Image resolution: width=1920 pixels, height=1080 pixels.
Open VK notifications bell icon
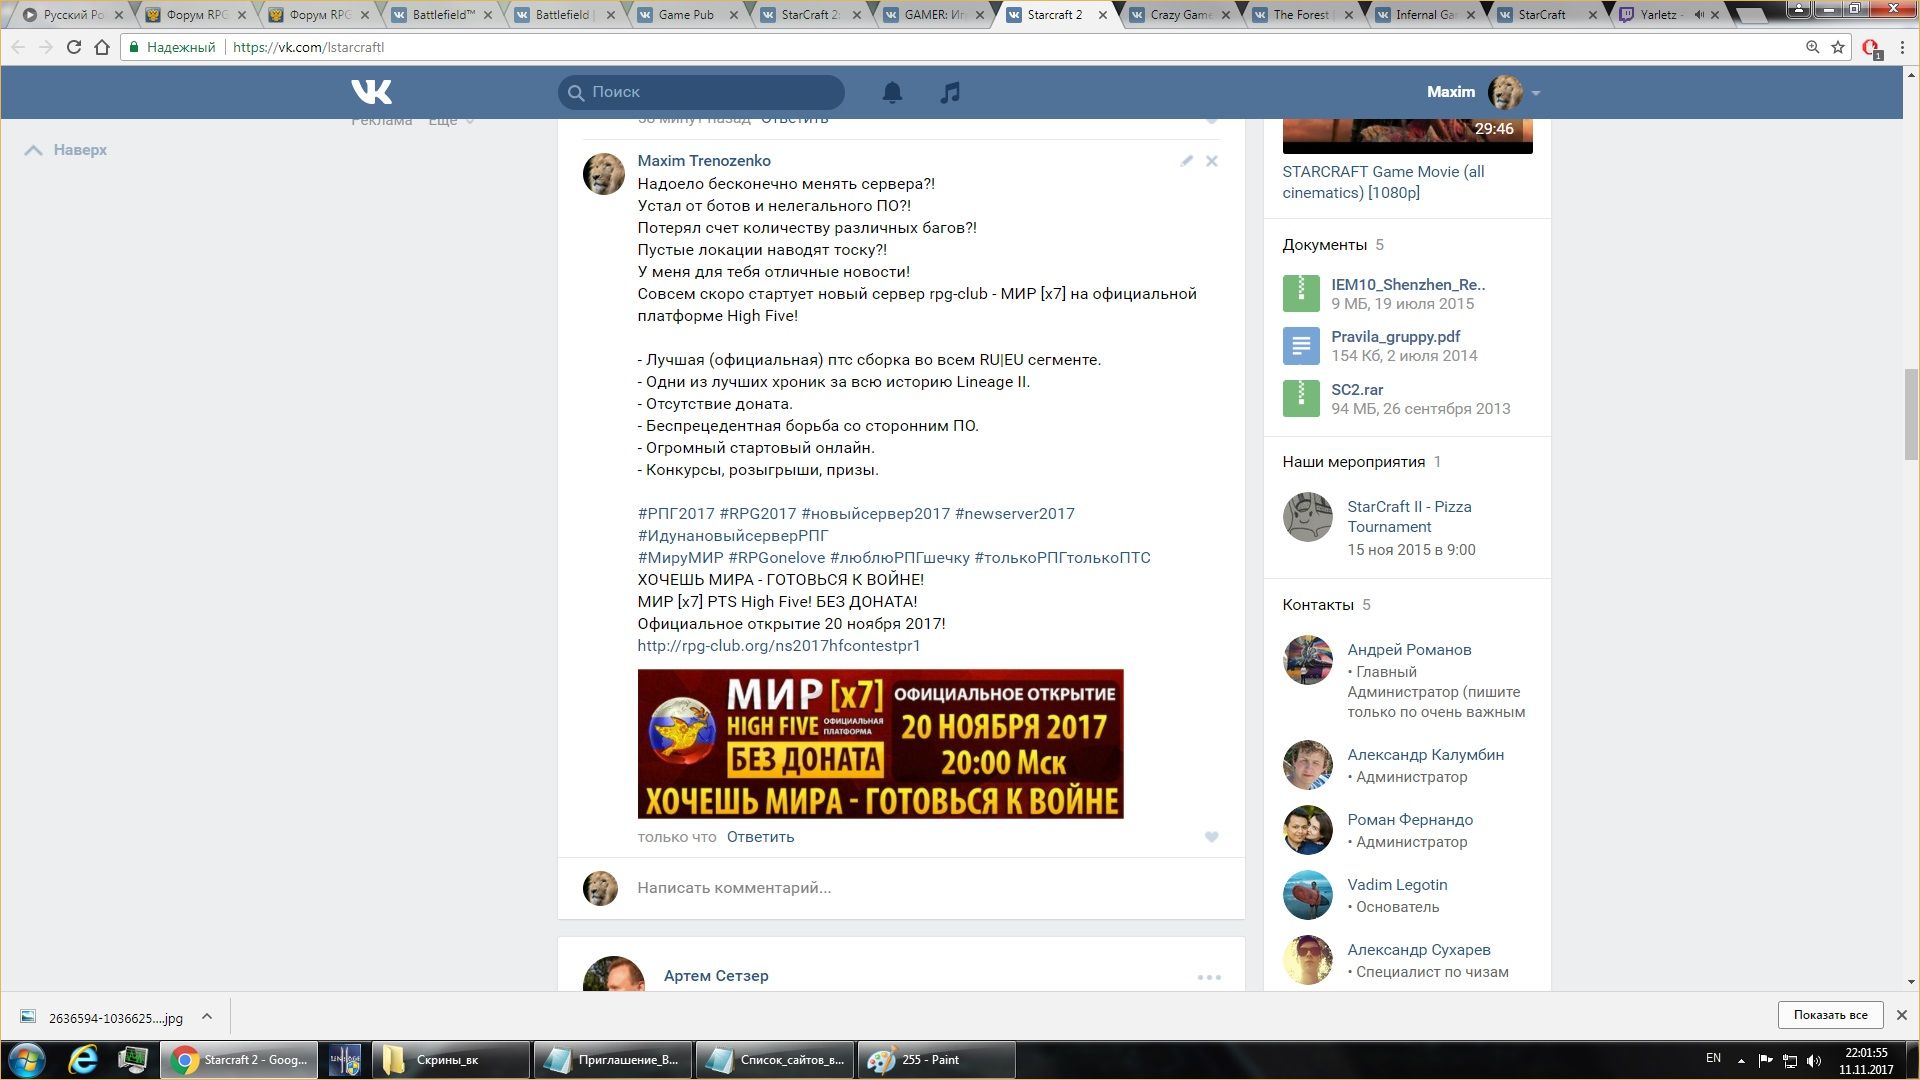click(892, 92)
